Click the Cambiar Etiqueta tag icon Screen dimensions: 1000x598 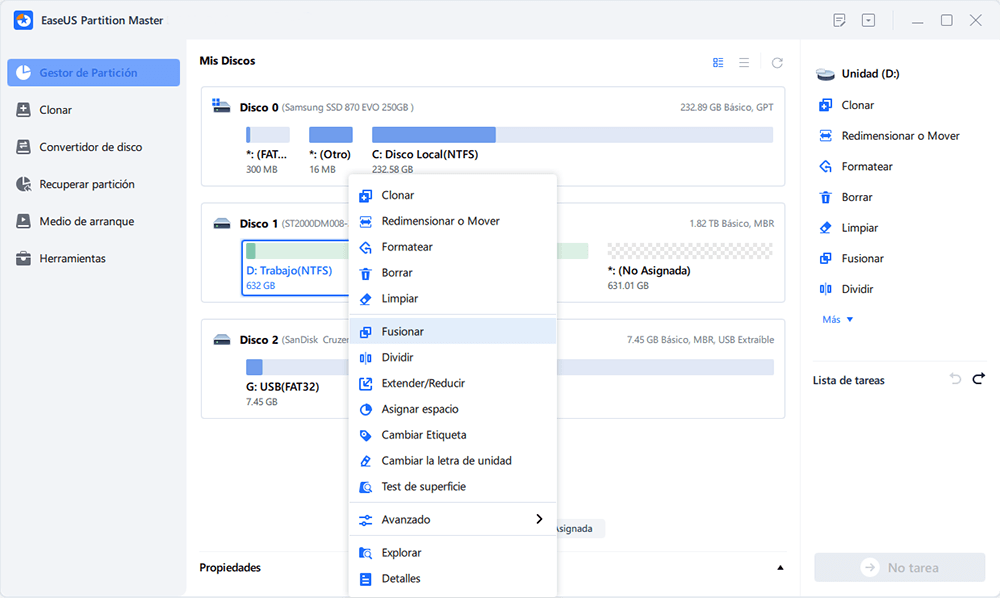(x=365, y=435)
